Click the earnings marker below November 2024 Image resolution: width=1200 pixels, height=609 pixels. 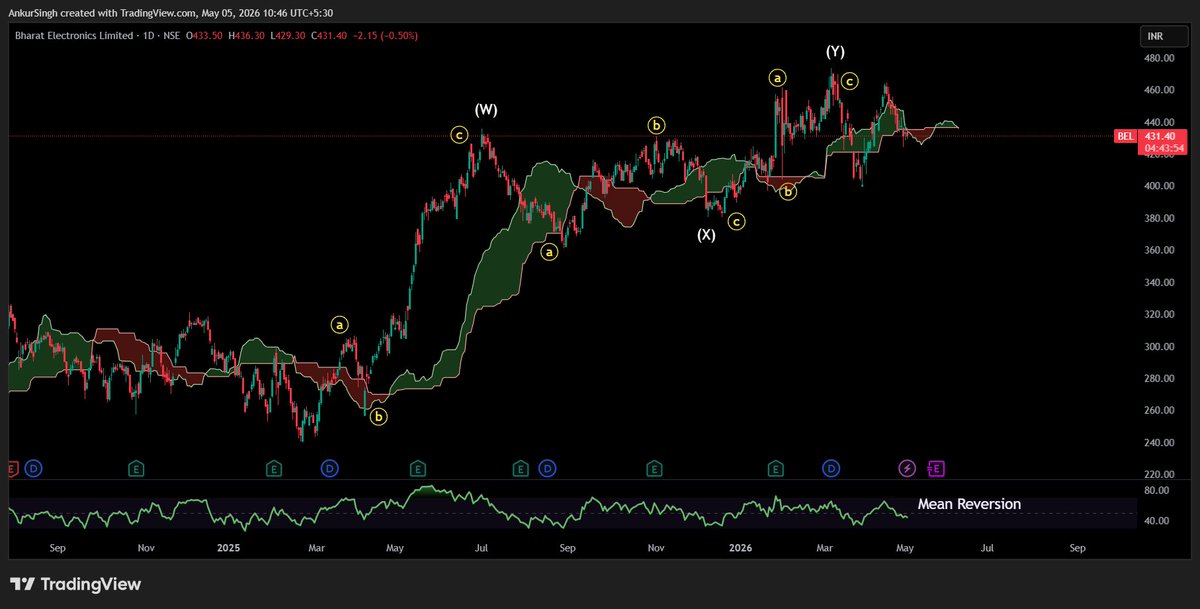(x=136, y=467)
